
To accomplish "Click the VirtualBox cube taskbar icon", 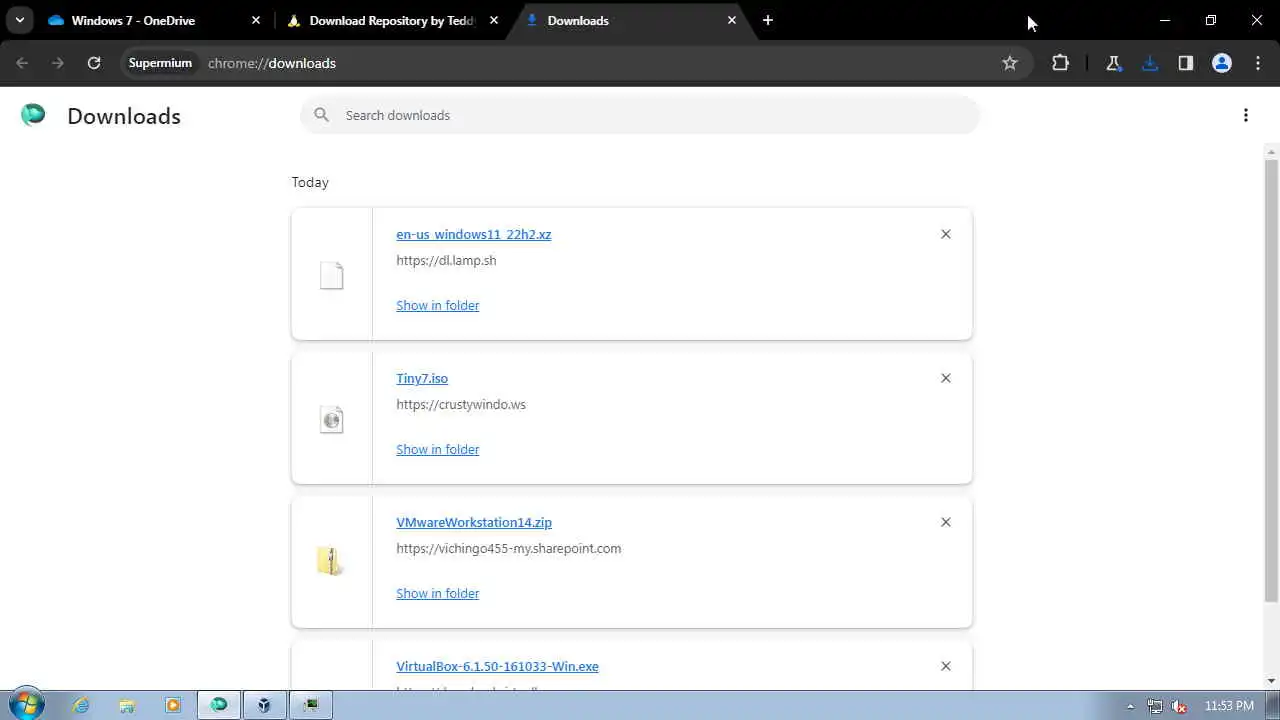I will 264,705.
